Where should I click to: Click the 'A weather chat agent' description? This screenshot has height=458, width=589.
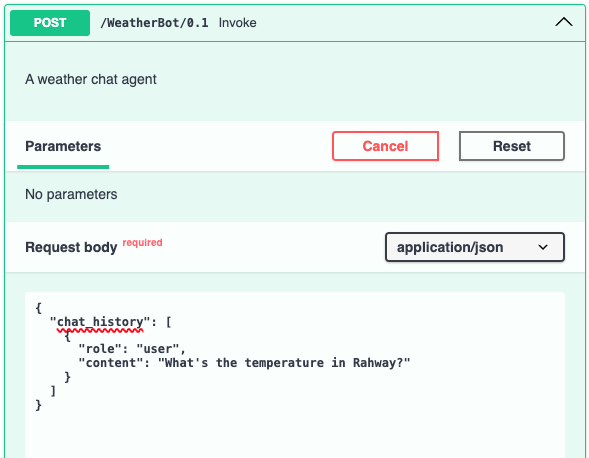91,79
